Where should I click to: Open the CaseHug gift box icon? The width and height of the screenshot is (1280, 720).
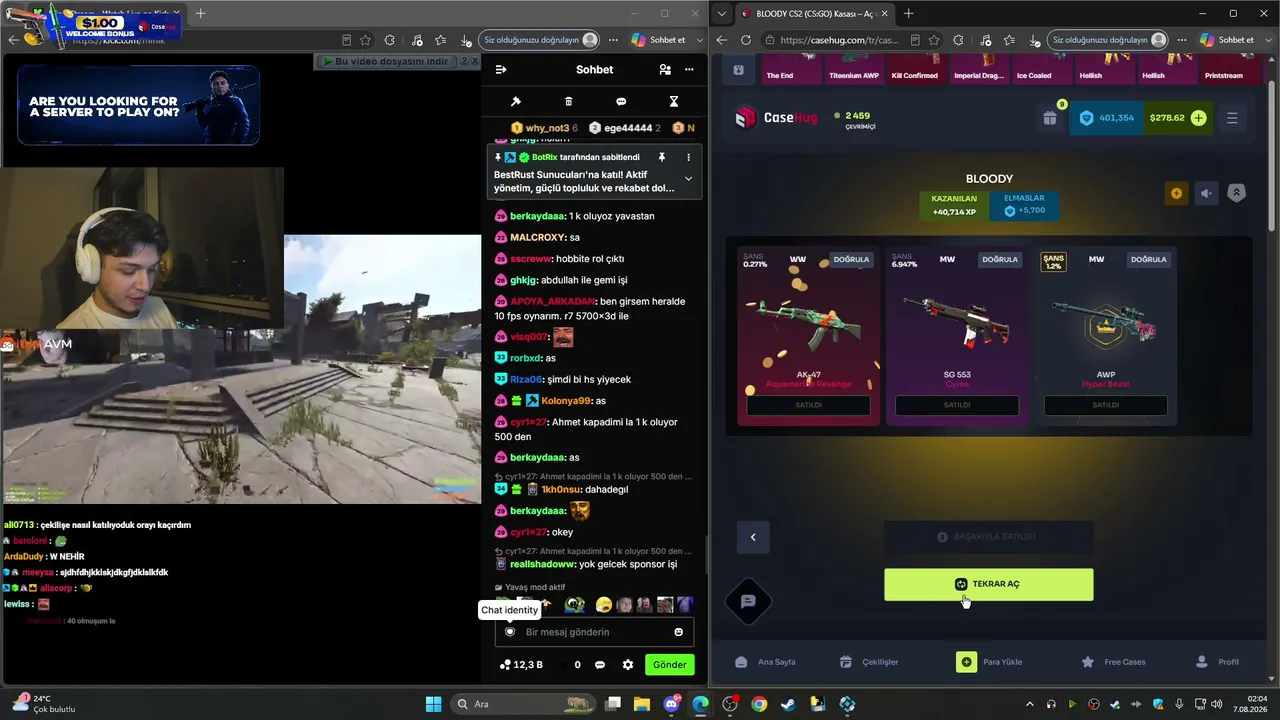coord(1050,118)
